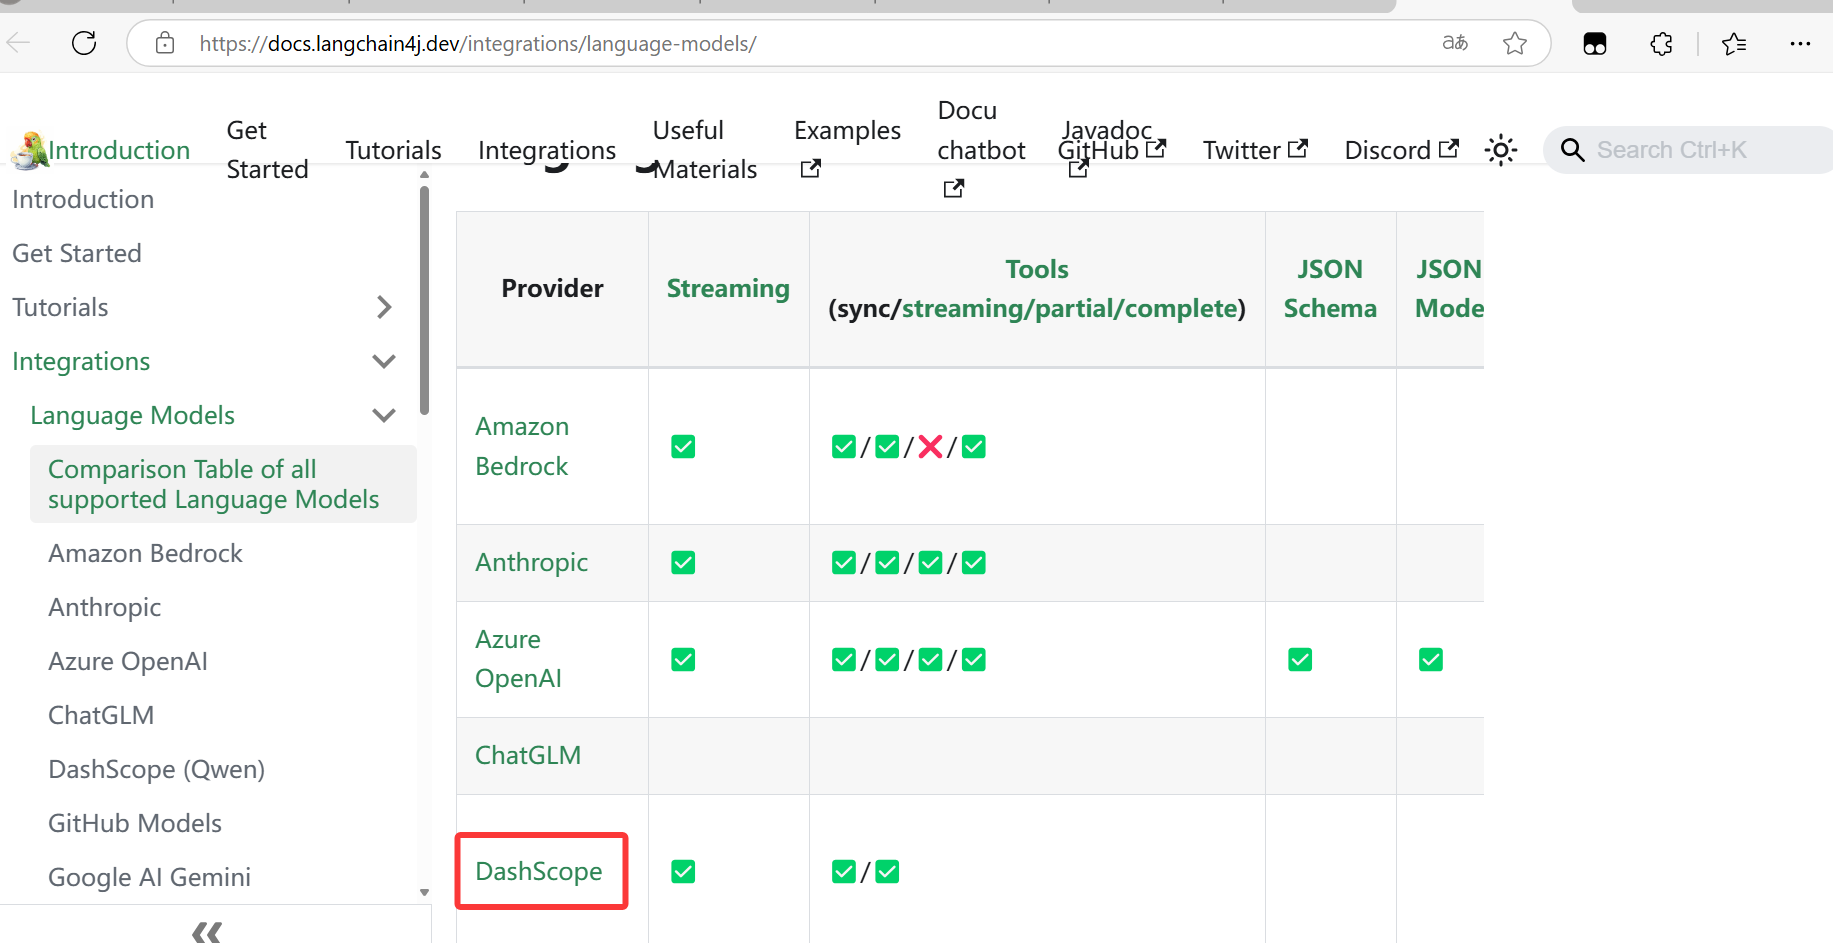Select Integrations in the sidebar
The width and height of the screenshot is (1833, 943).
tap(81, 361)
